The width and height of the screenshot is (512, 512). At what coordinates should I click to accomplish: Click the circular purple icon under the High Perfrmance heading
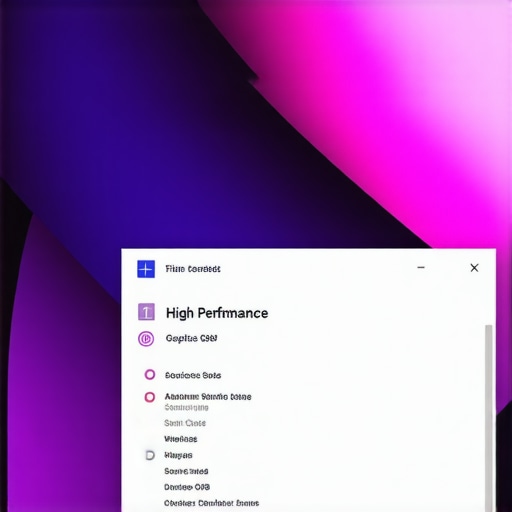(x=146, y=339)
